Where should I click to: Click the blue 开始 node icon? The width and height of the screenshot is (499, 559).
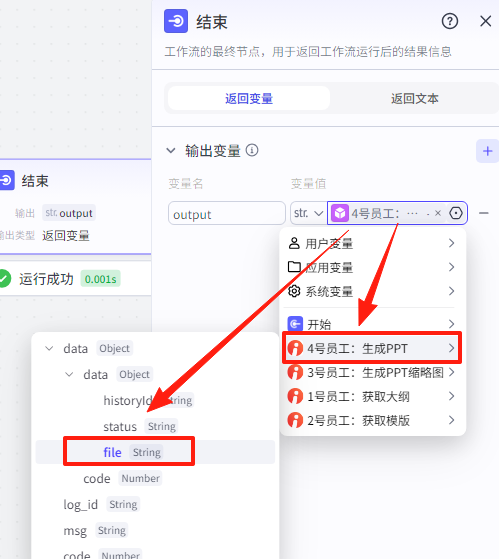pos(295,324)
